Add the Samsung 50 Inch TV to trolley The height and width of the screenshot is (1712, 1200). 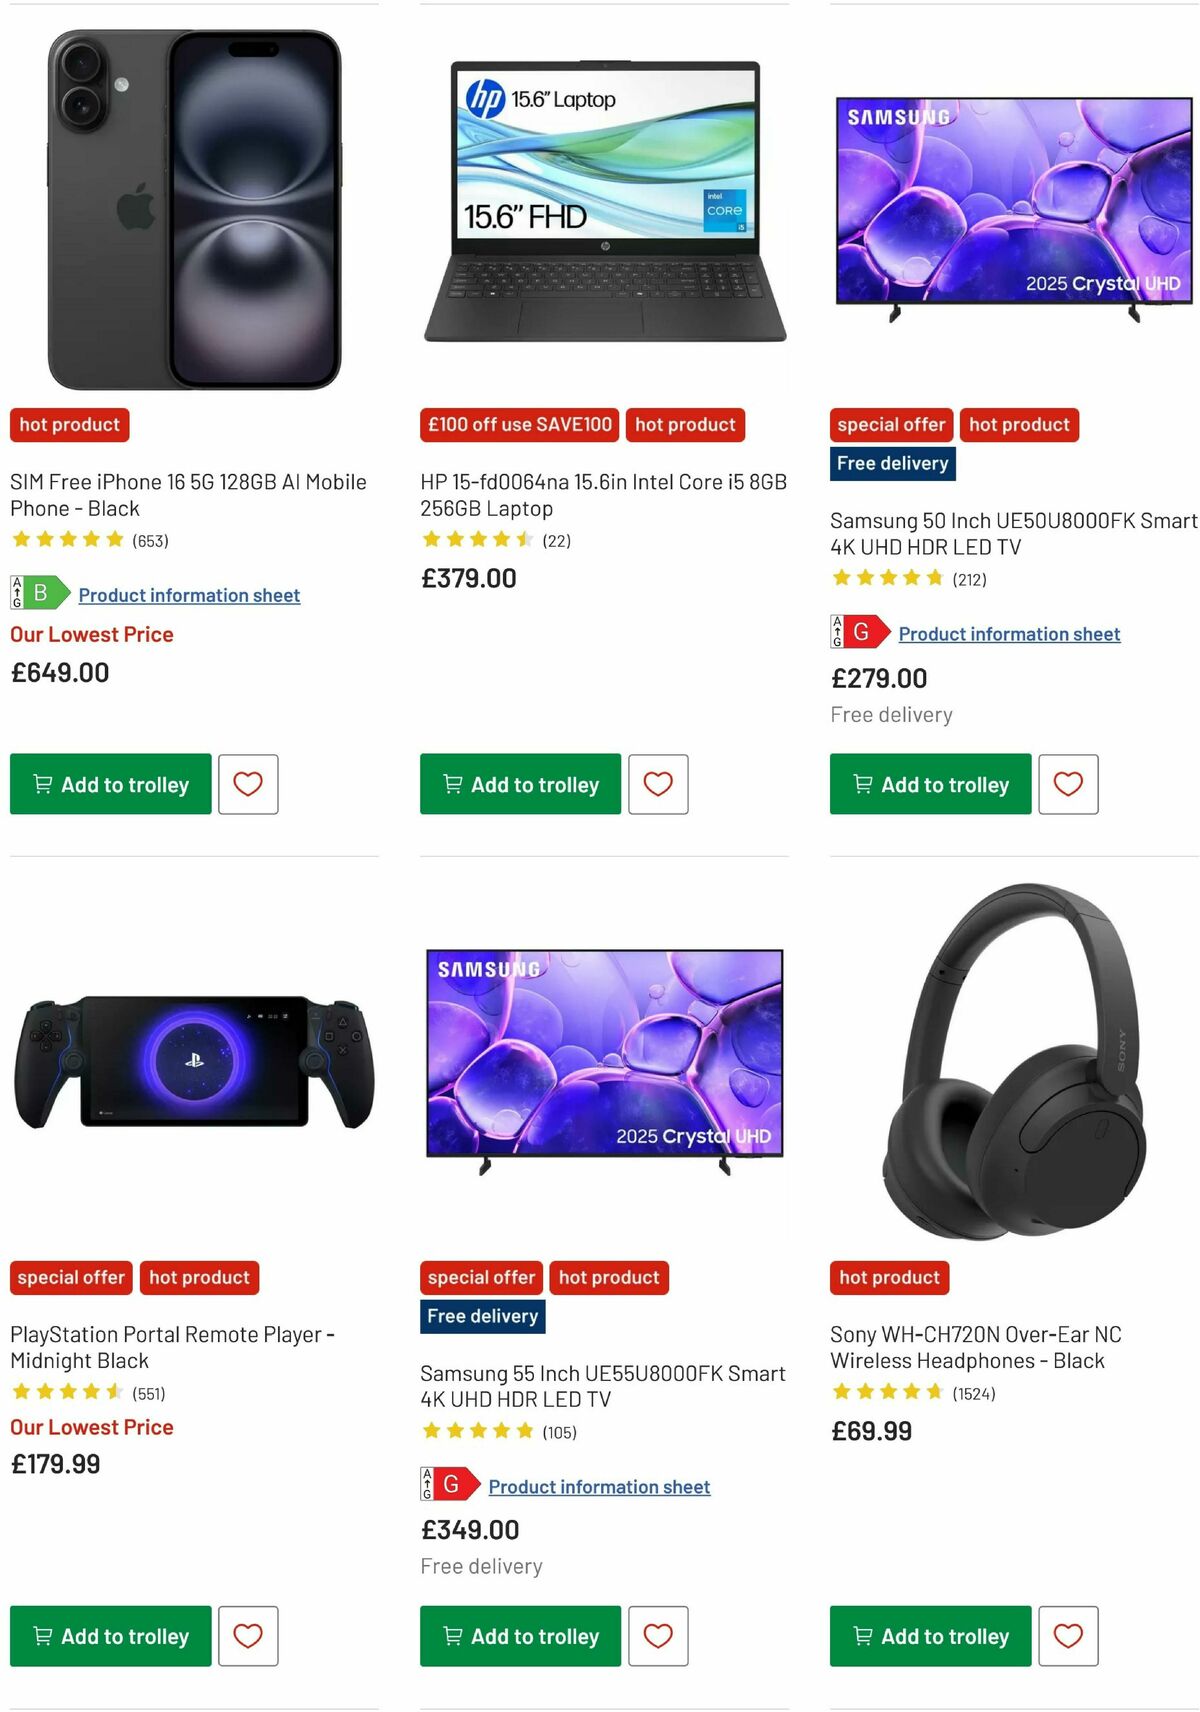point(929,784)
